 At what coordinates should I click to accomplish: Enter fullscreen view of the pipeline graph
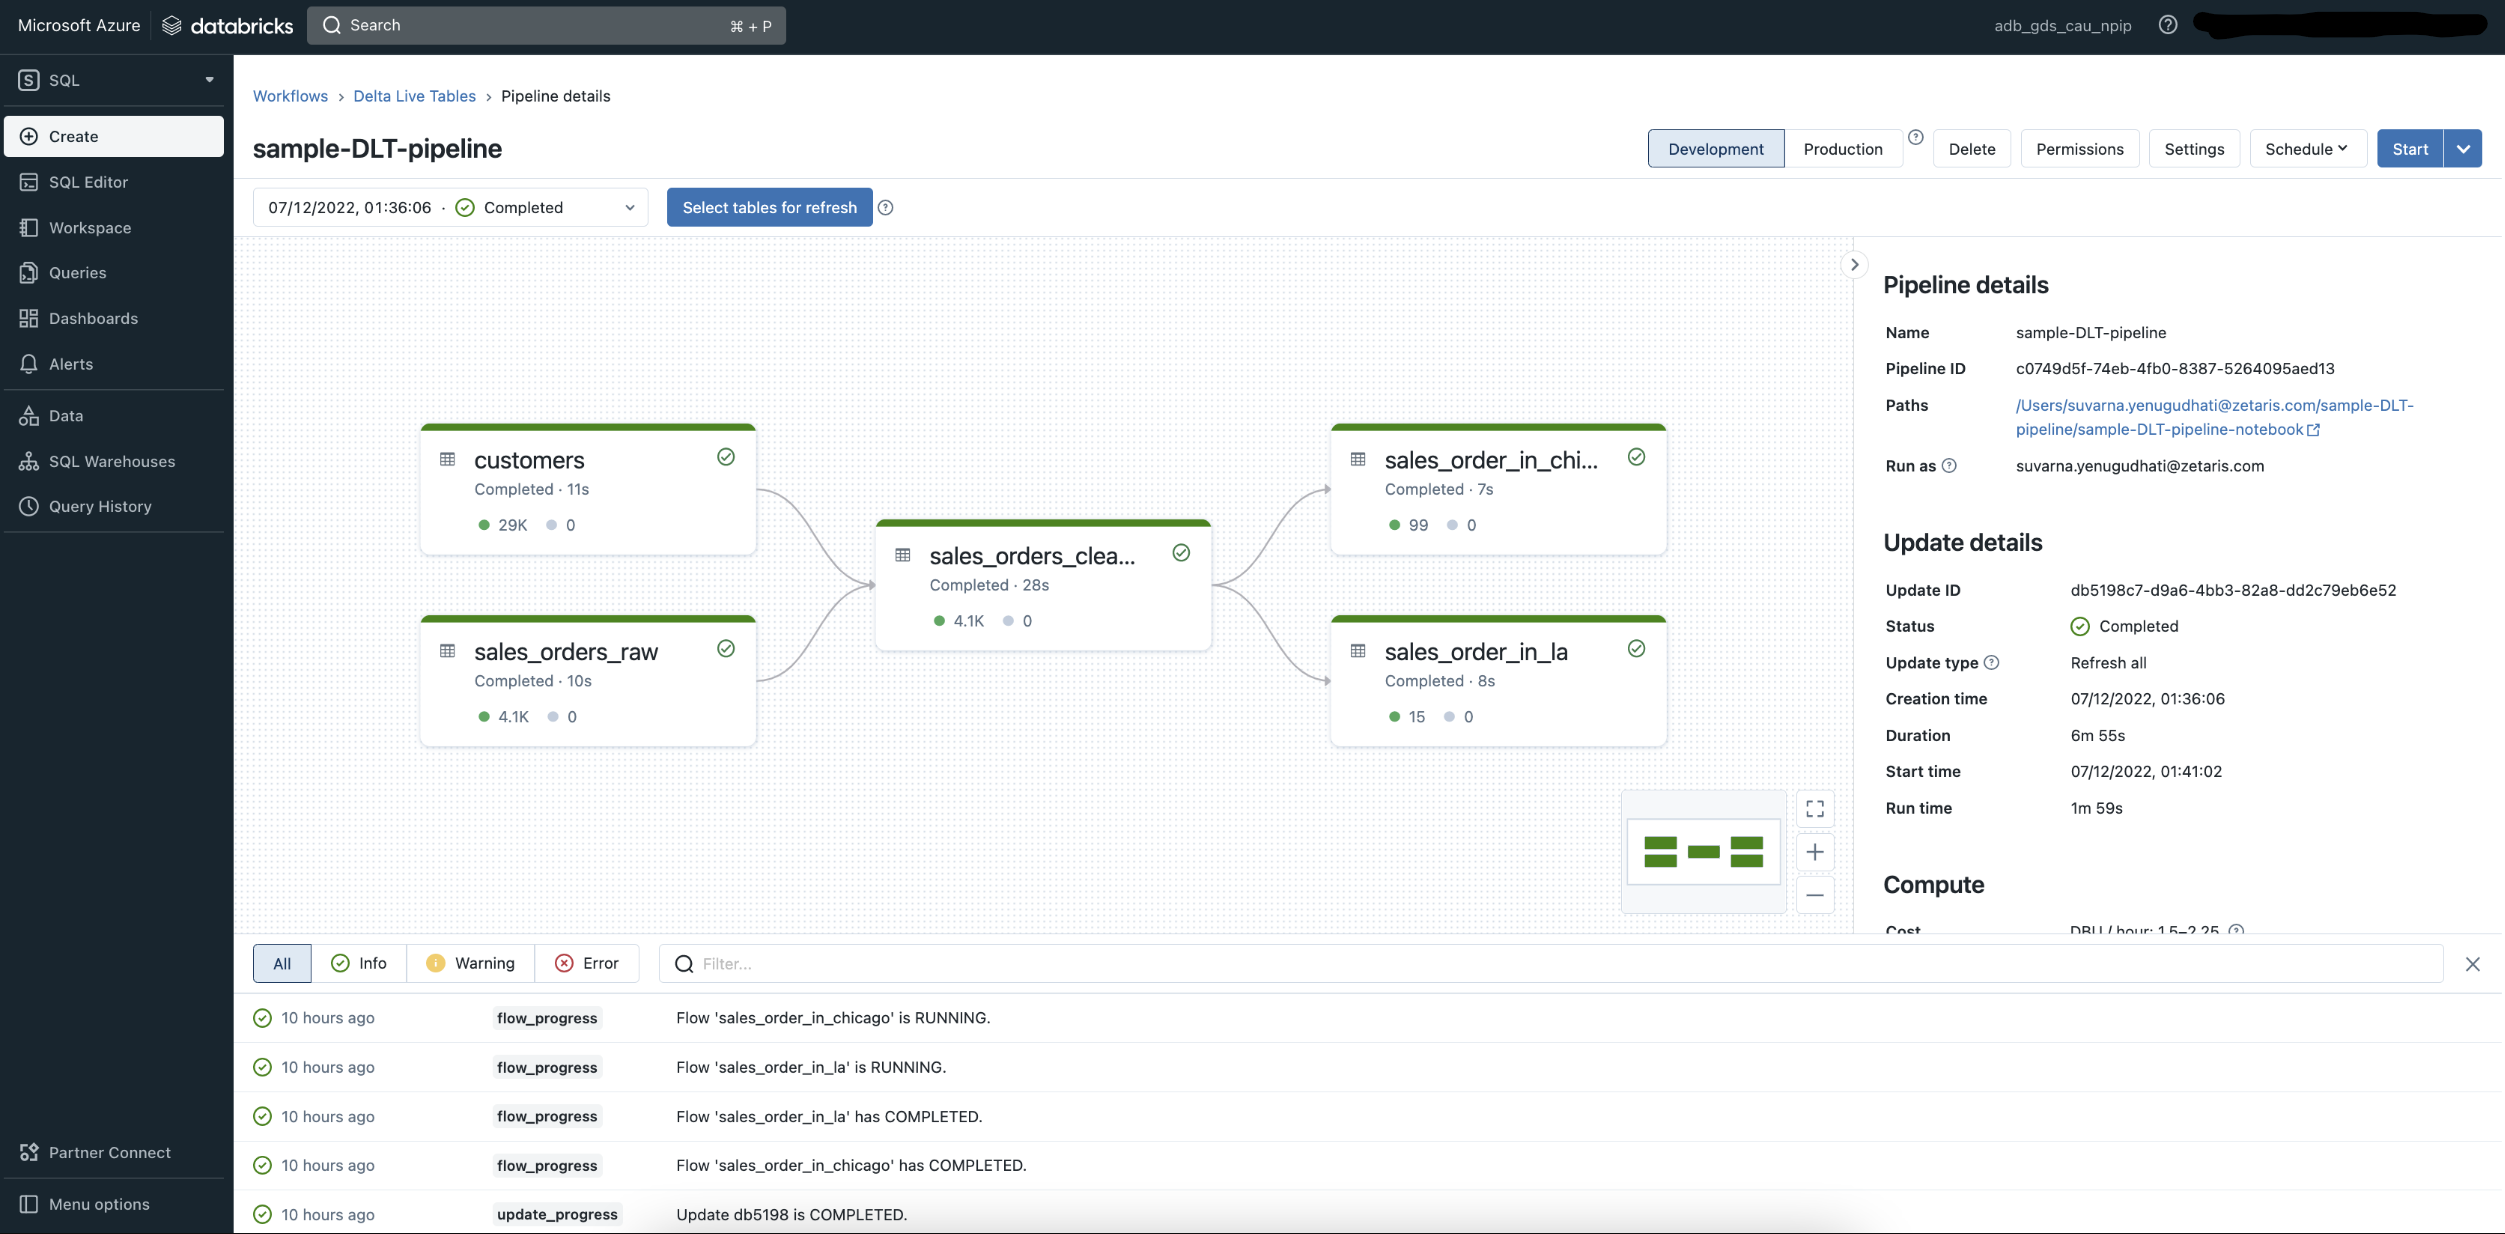[1815, 809]
